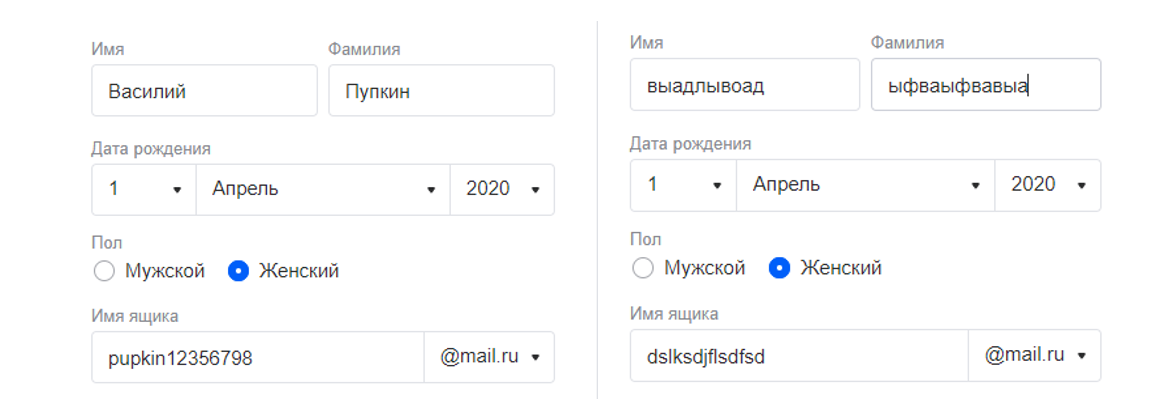Expand the @mail.ru domain dropdown in right form

[x=1034, y=356]
